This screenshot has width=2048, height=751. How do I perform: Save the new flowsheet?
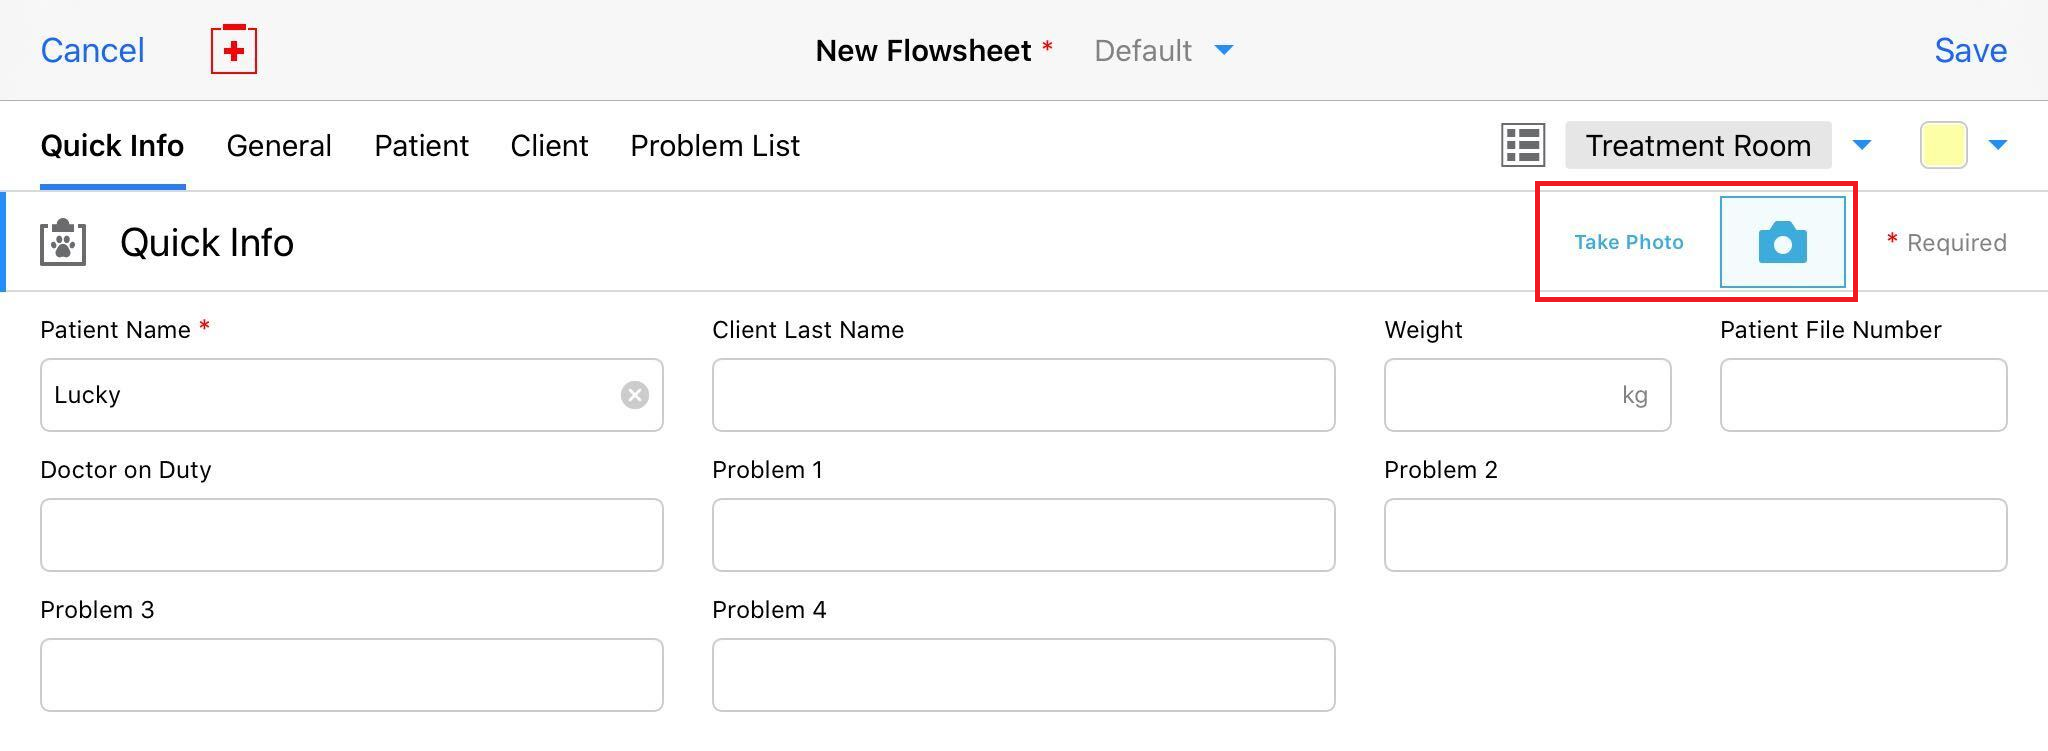(1970, 50)
